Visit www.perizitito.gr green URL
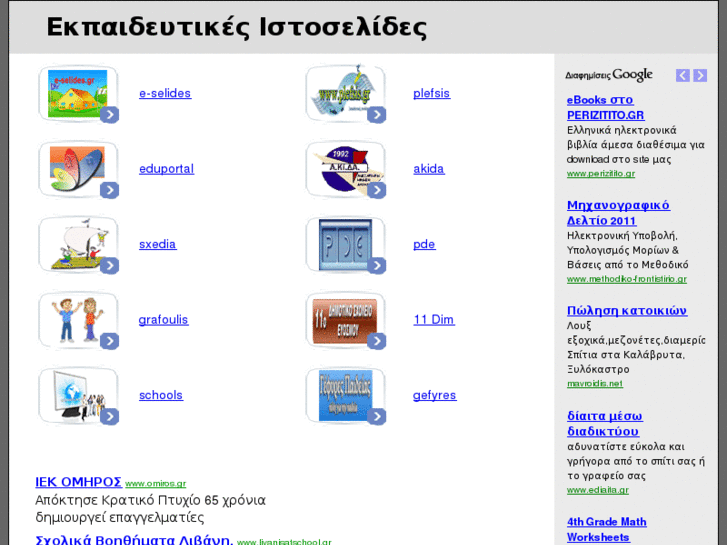Image resolution: width=727 pixels, height=545 pixels. (600, 173)
